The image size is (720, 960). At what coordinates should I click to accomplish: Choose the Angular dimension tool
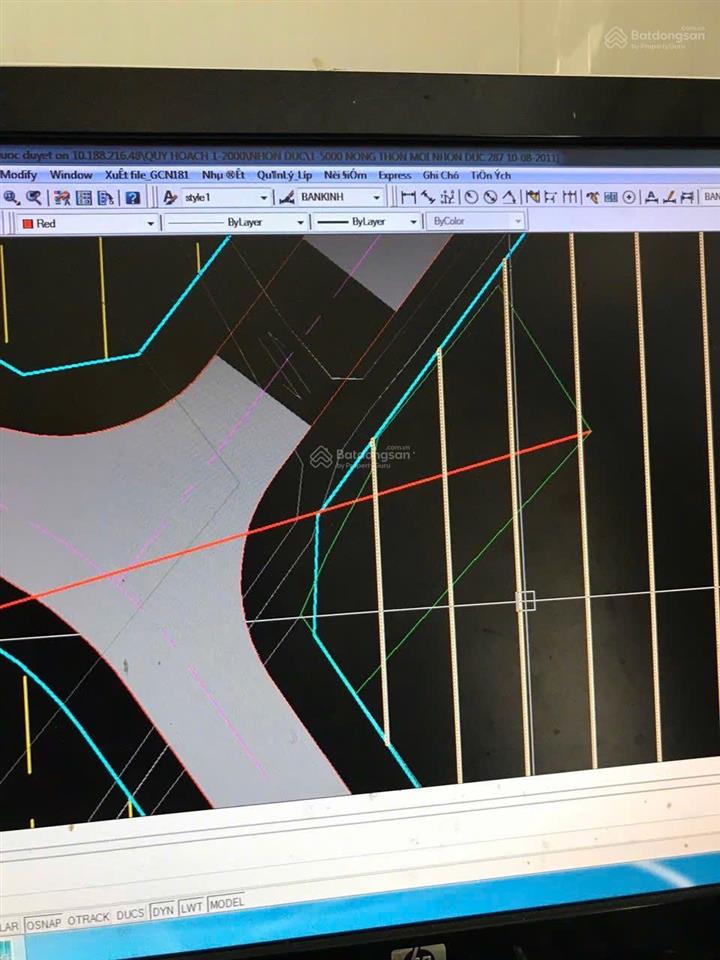pos(509,197)
